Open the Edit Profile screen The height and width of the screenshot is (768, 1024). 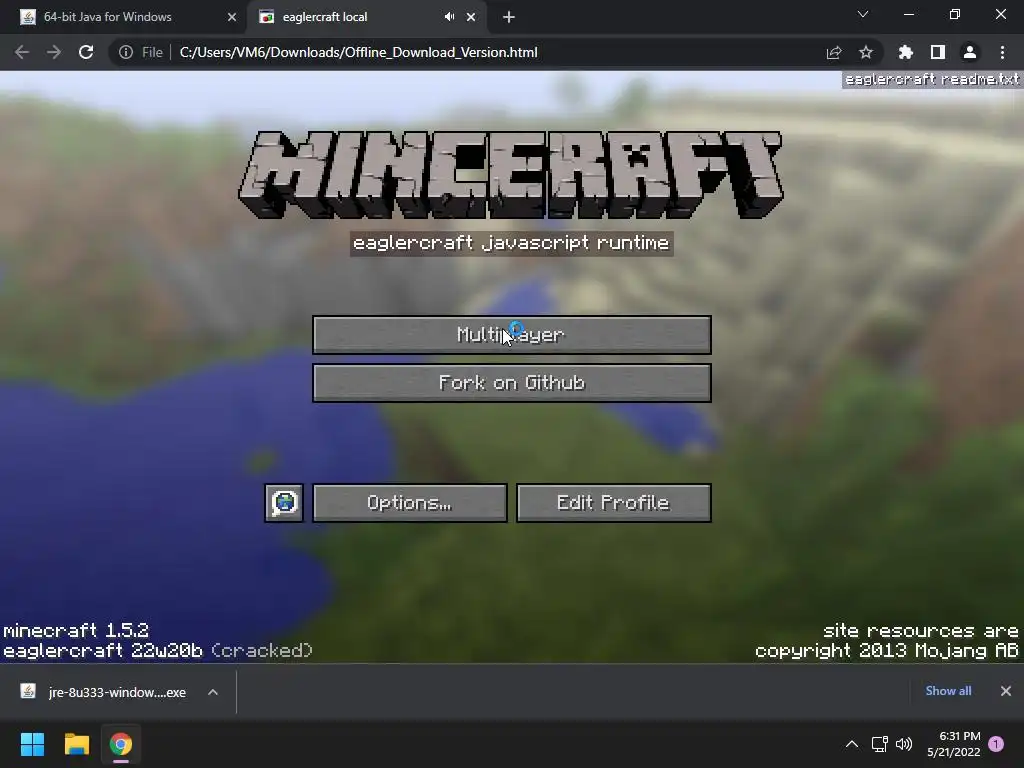(x=613, y=503)
